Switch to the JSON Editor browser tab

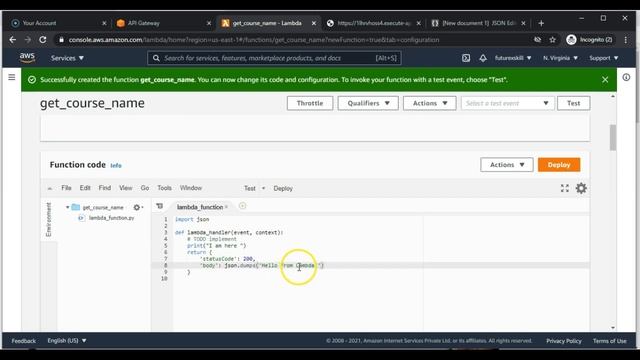478,23
